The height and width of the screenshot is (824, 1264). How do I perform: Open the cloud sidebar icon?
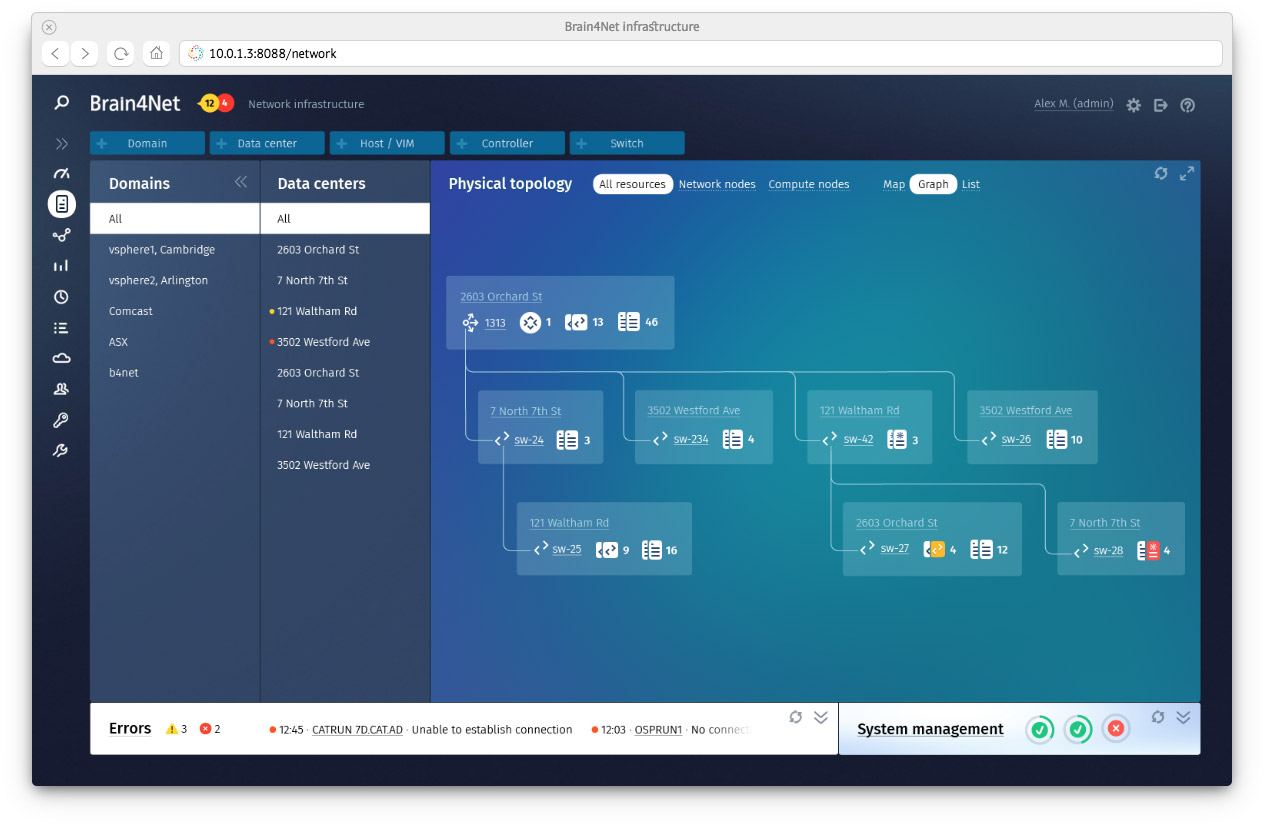tap(62, 358)
